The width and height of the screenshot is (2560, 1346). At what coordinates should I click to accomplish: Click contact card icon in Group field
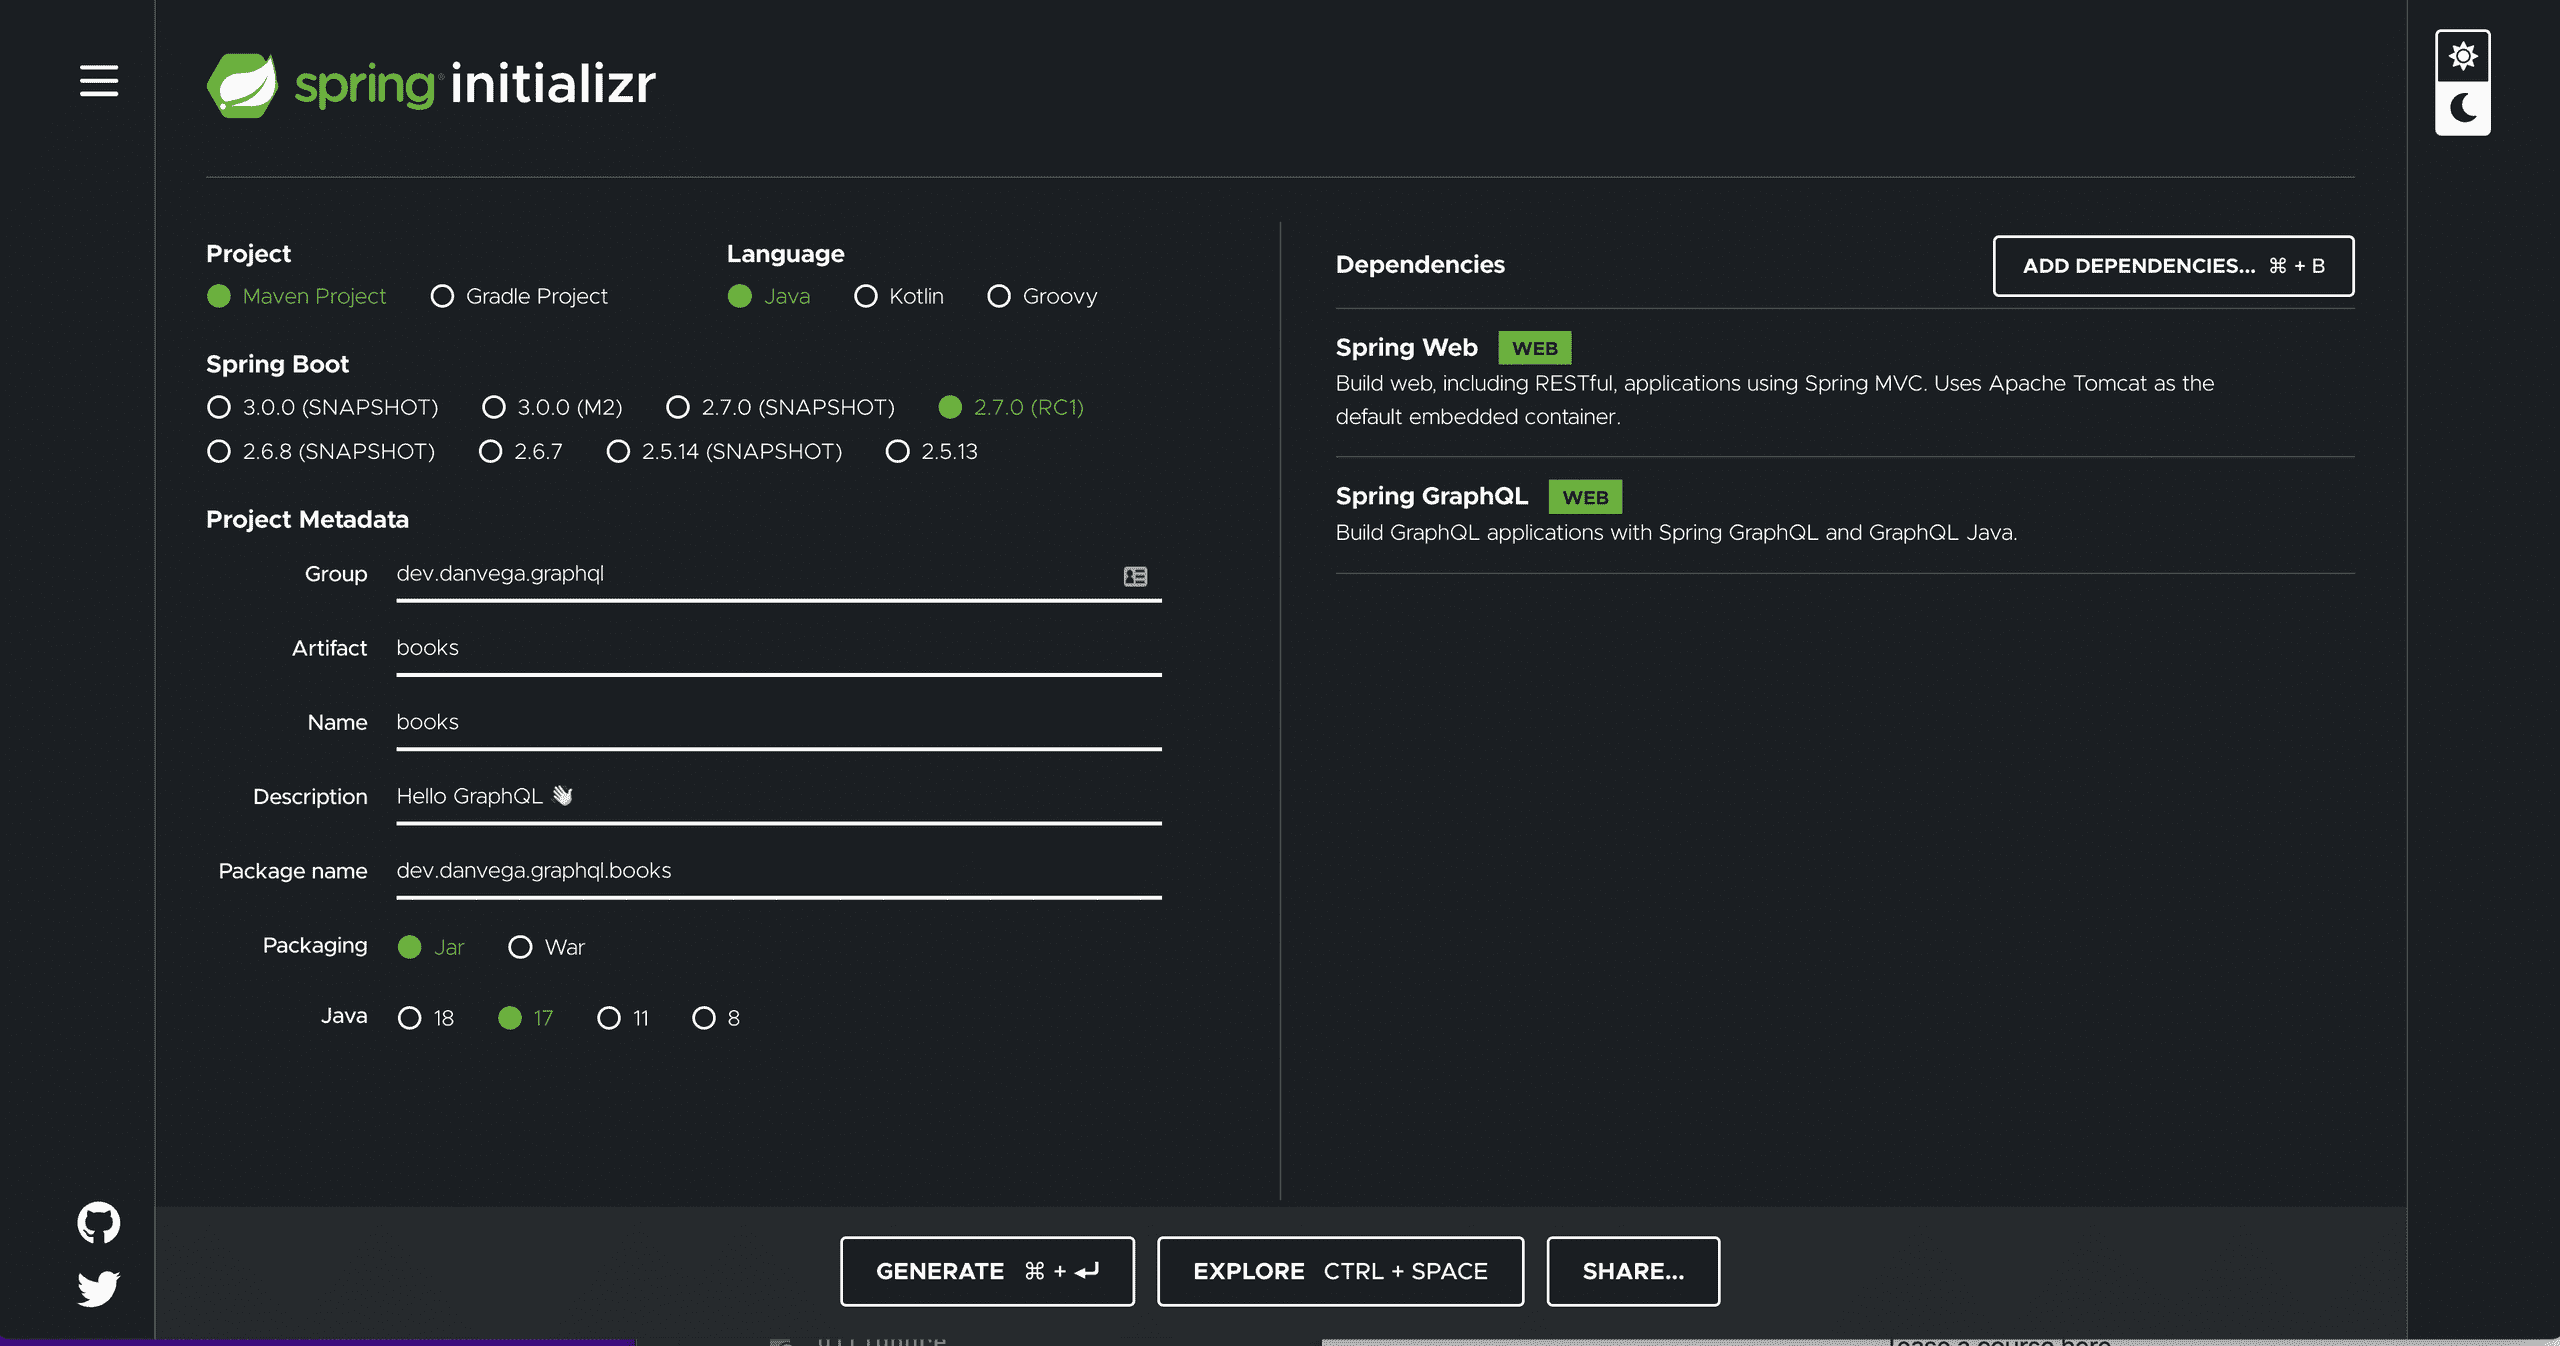tap(1135, 576)
